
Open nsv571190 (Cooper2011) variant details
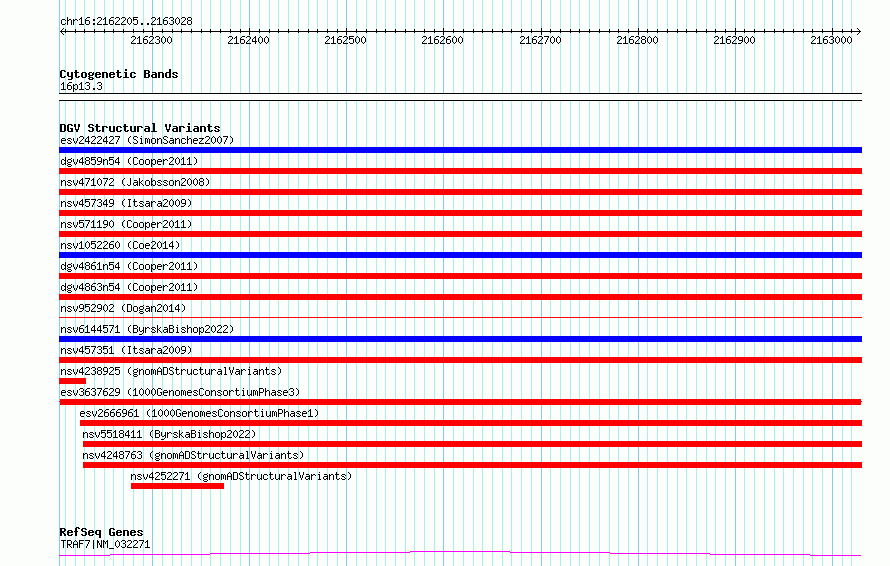point(126,224)
